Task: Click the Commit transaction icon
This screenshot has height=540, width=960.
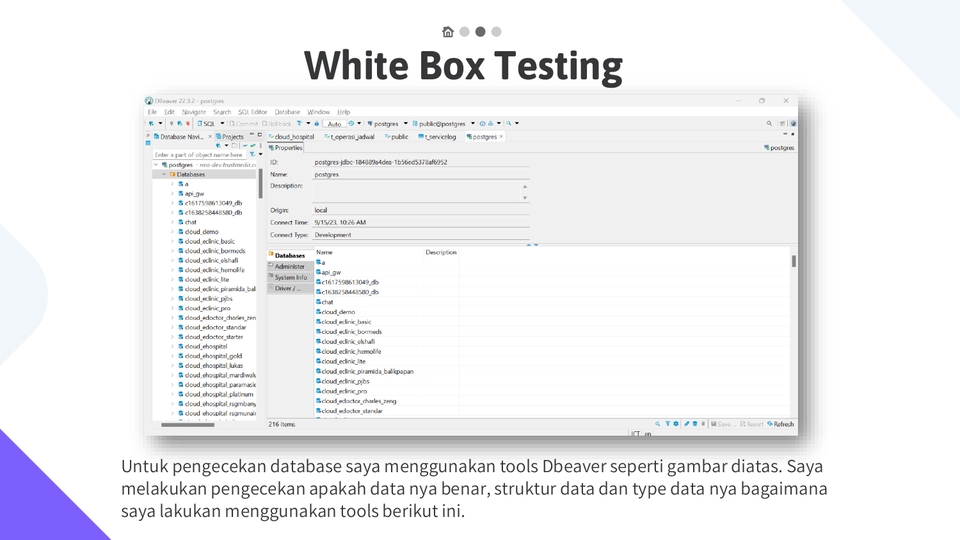Action: click(x=242, y=123)
